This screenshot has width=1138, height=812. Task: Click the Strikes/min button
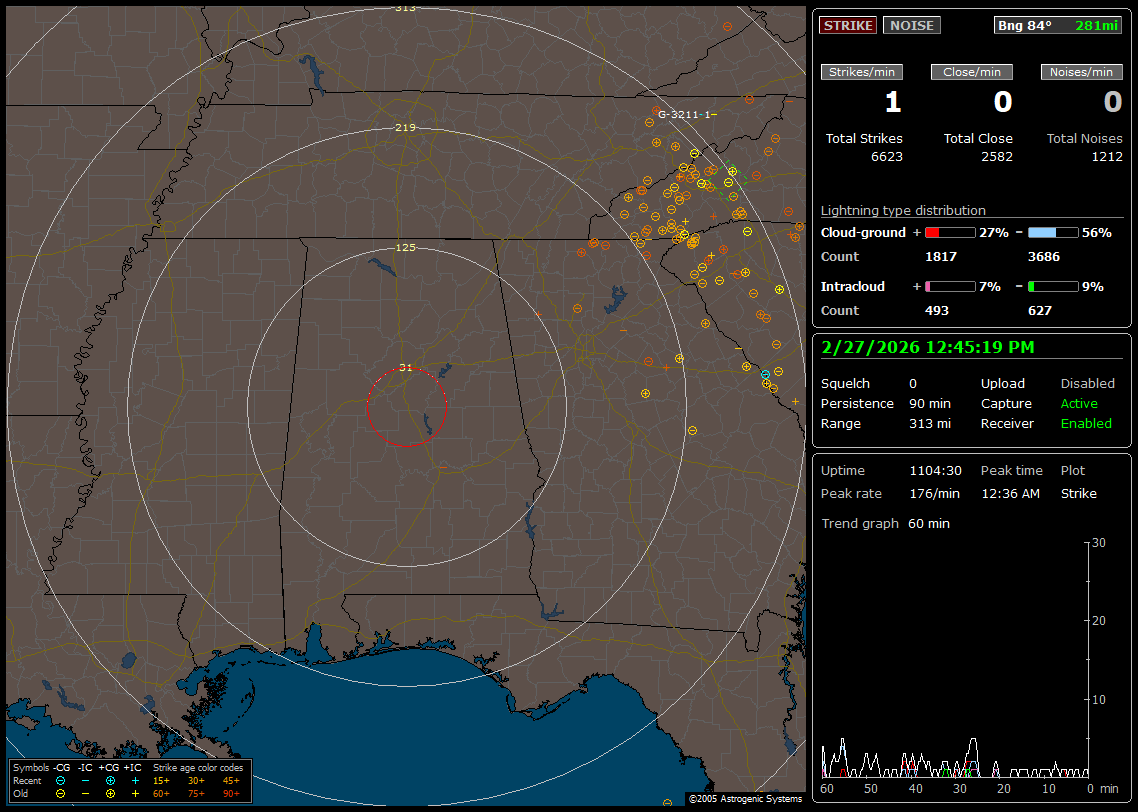click(862, 72)
